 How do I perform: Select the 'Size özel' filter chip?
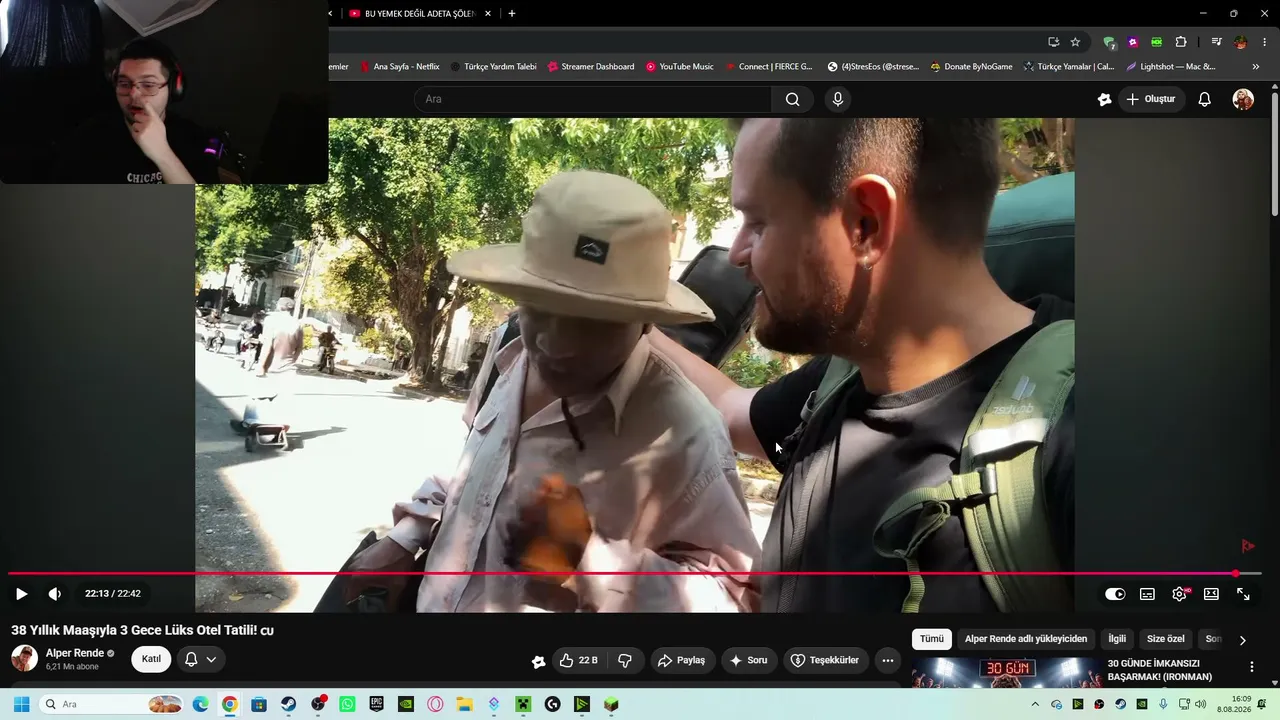(1165, 639)
